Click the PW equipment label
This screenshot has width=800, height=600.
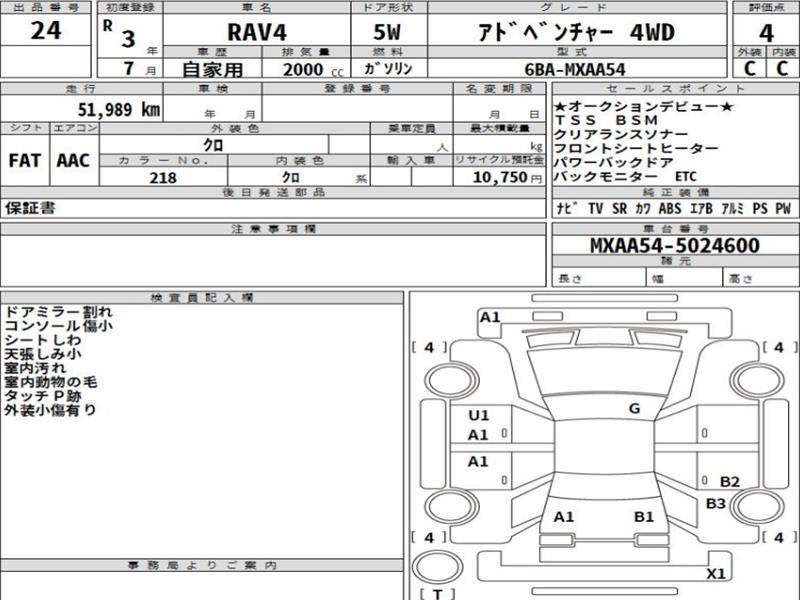tap(782, 209)
